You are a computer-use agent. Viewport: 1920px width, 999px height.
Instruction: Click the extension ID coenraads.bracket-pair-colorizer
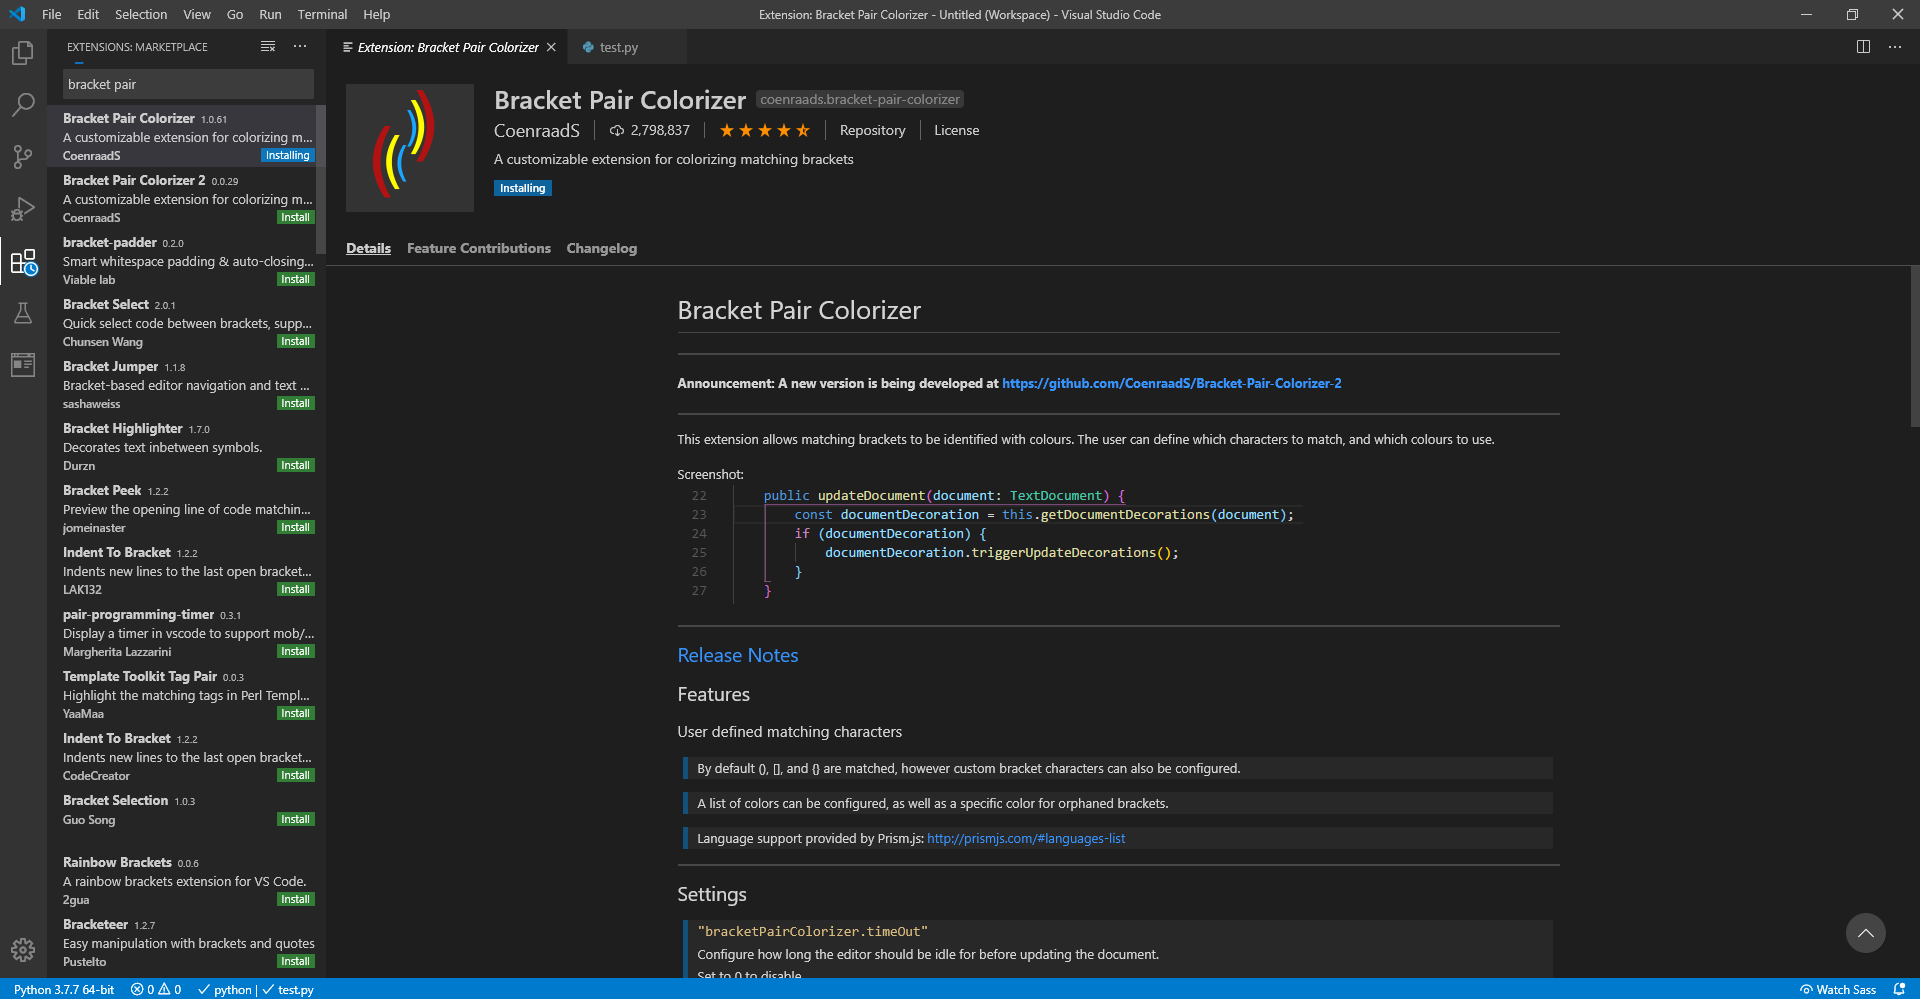(860, 99)
